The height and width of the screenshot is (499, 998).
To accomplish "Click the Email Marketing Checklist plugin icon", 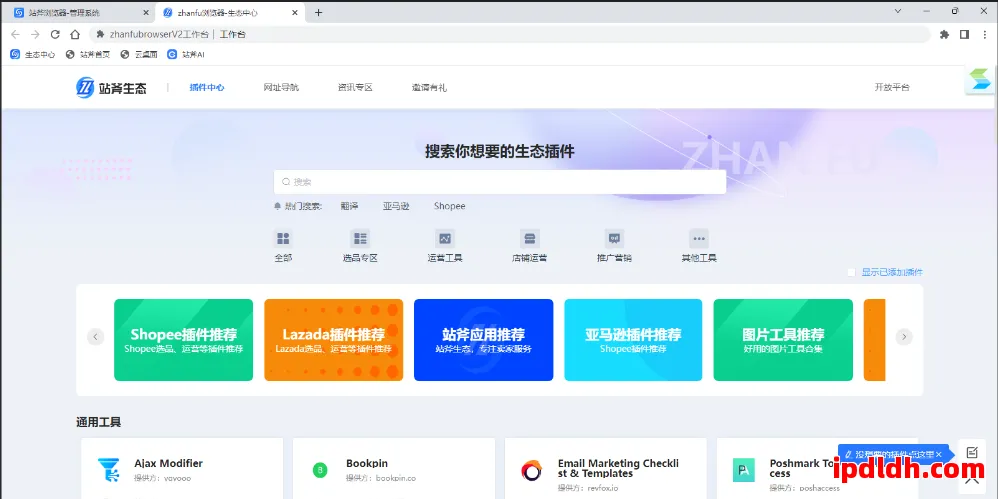I will click(531, 471).
